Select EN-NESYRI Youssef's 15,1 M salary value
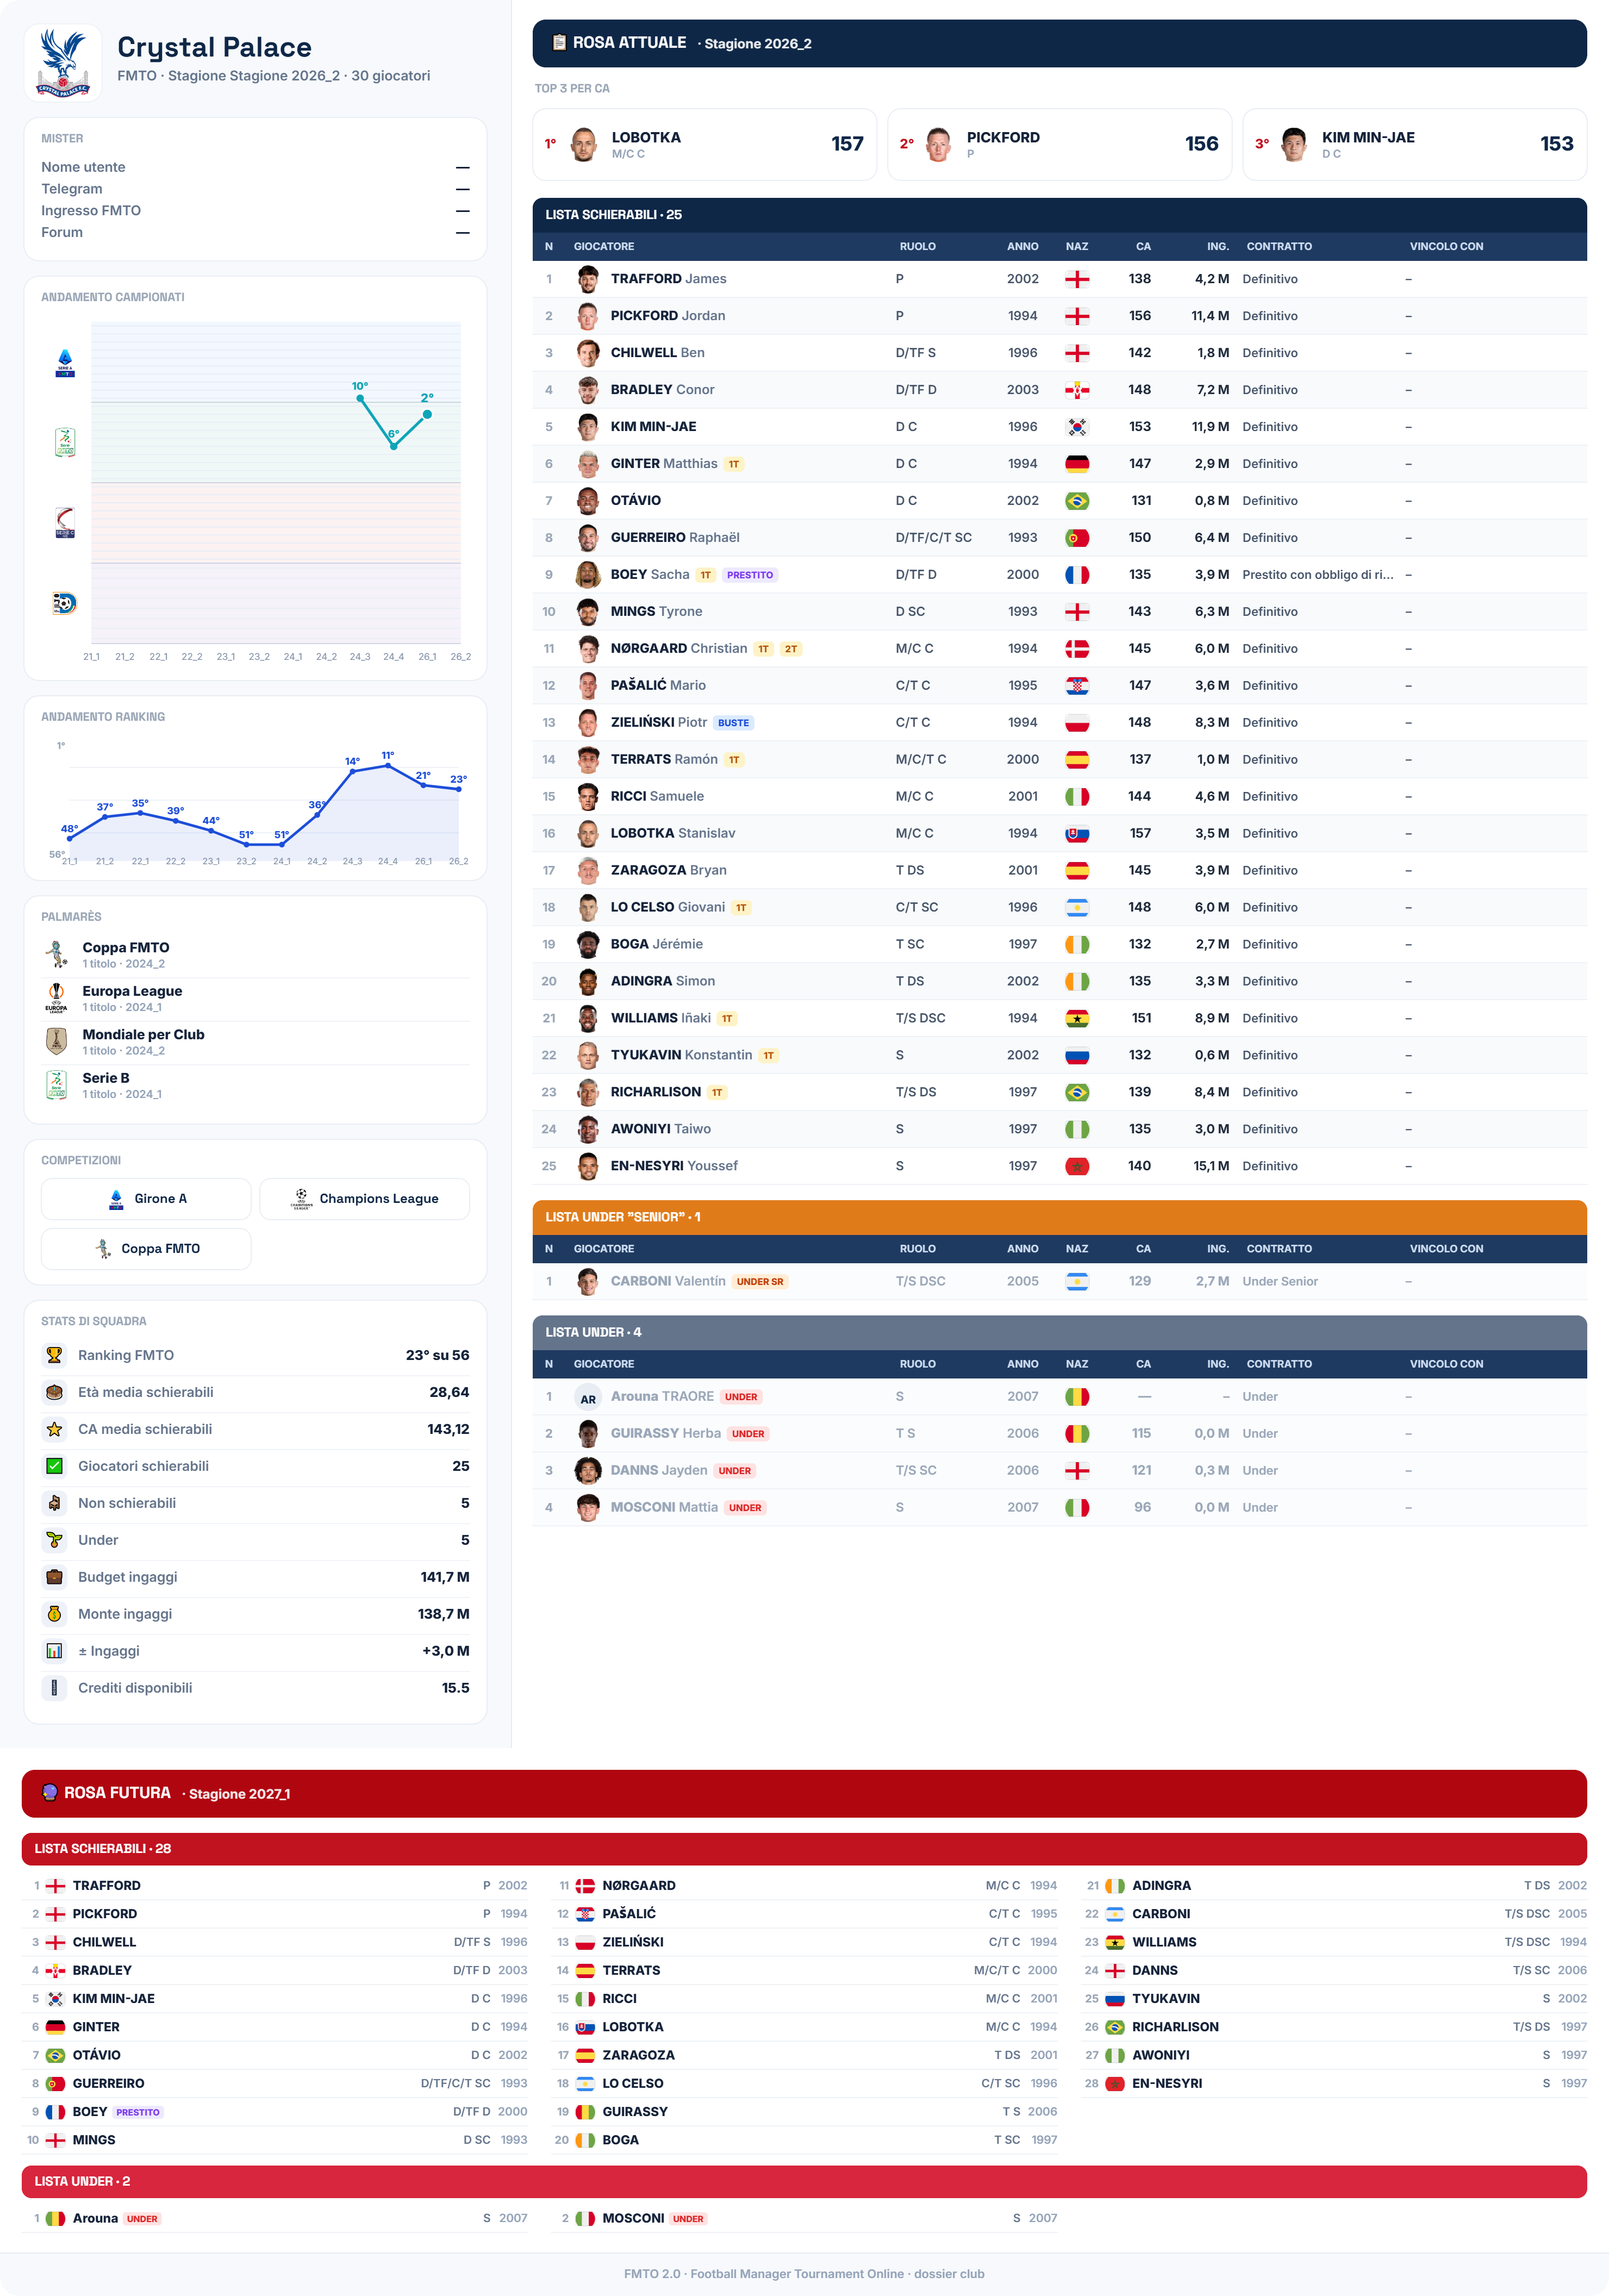Image resolution: width=1609 pixels, height=2296 pixels. coord(1211,1166)
